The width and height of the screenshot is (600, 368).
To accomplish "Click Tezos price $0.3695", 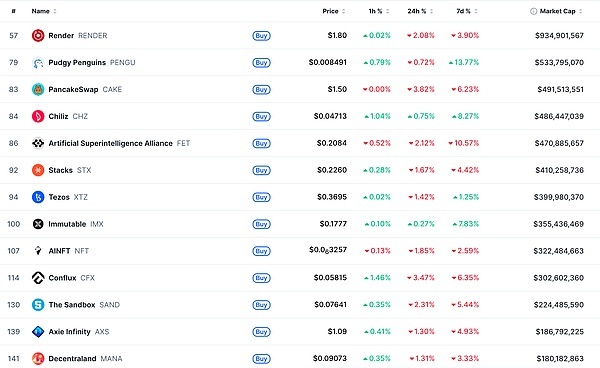I will pyautogui.click(x=332, y=197).
